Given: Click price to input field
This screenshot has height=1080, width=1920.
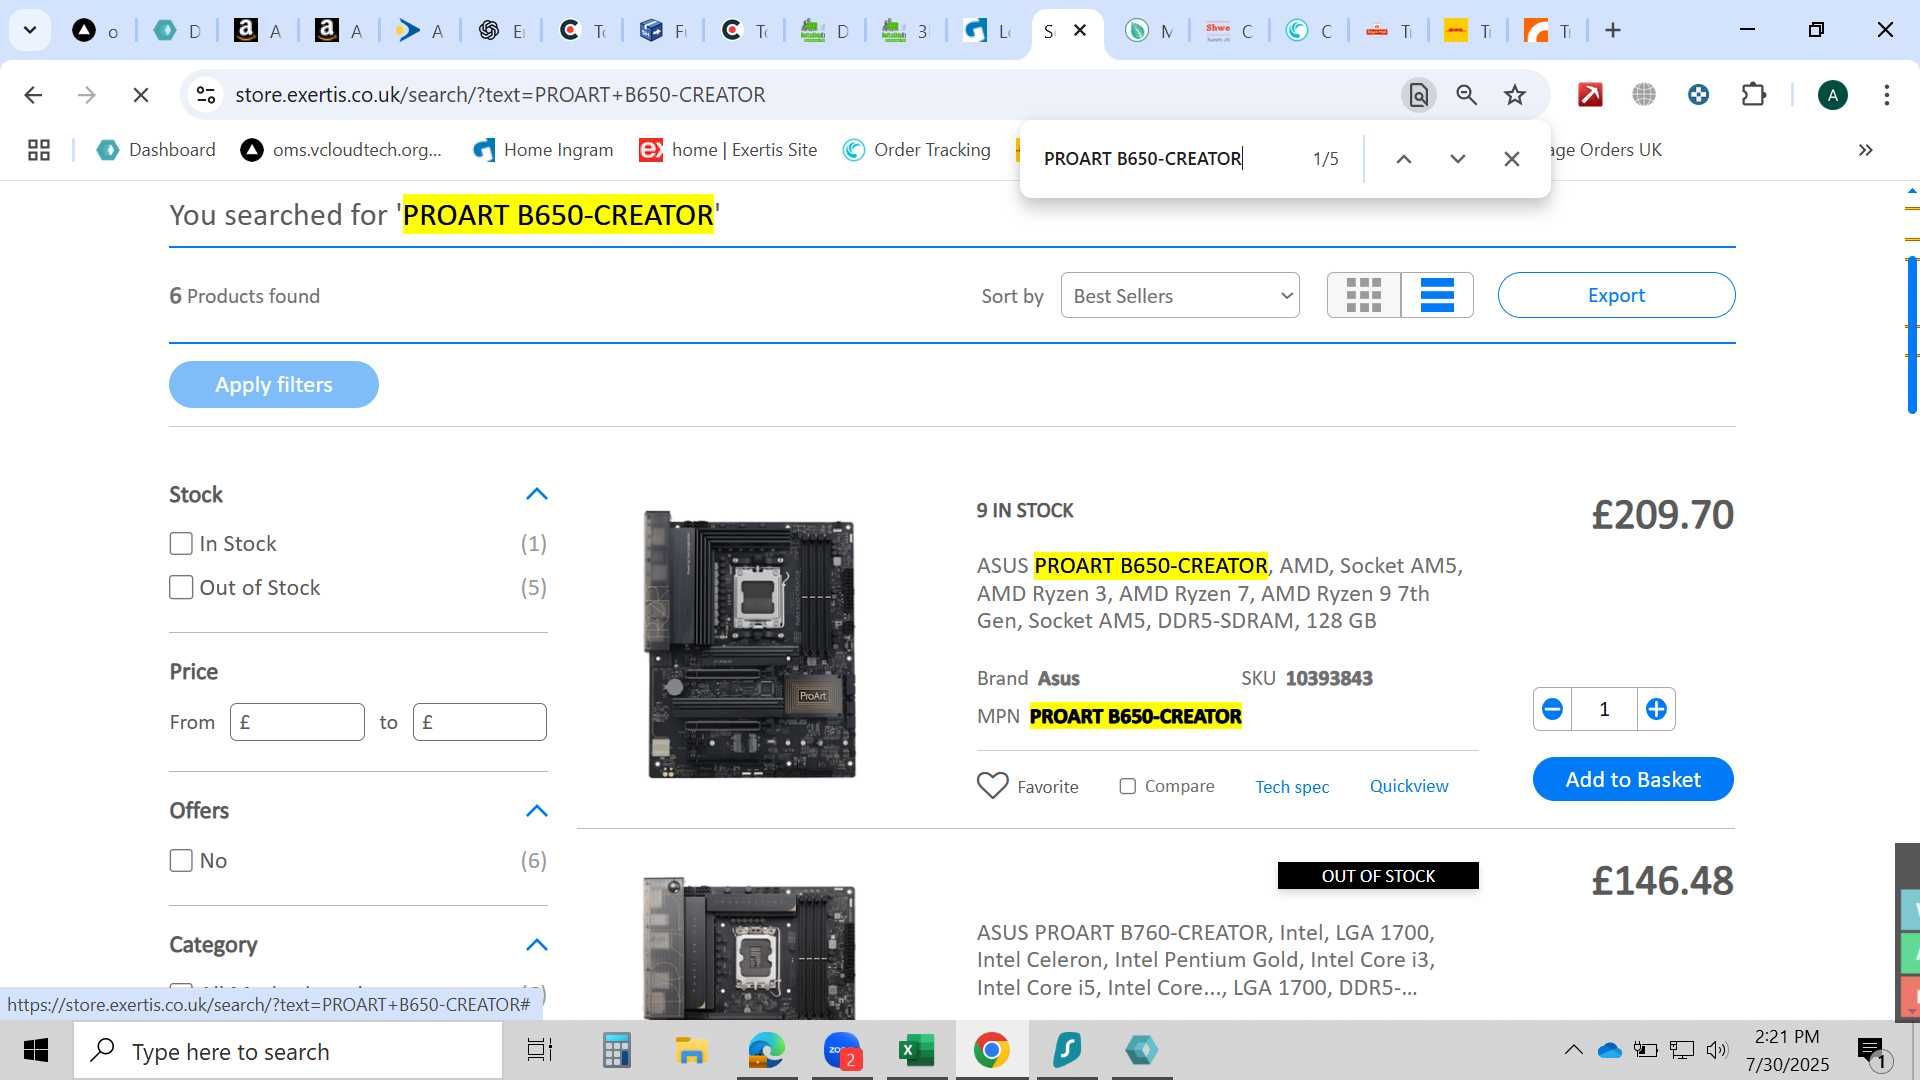Looking at the screenshot, I should point(480,722).
